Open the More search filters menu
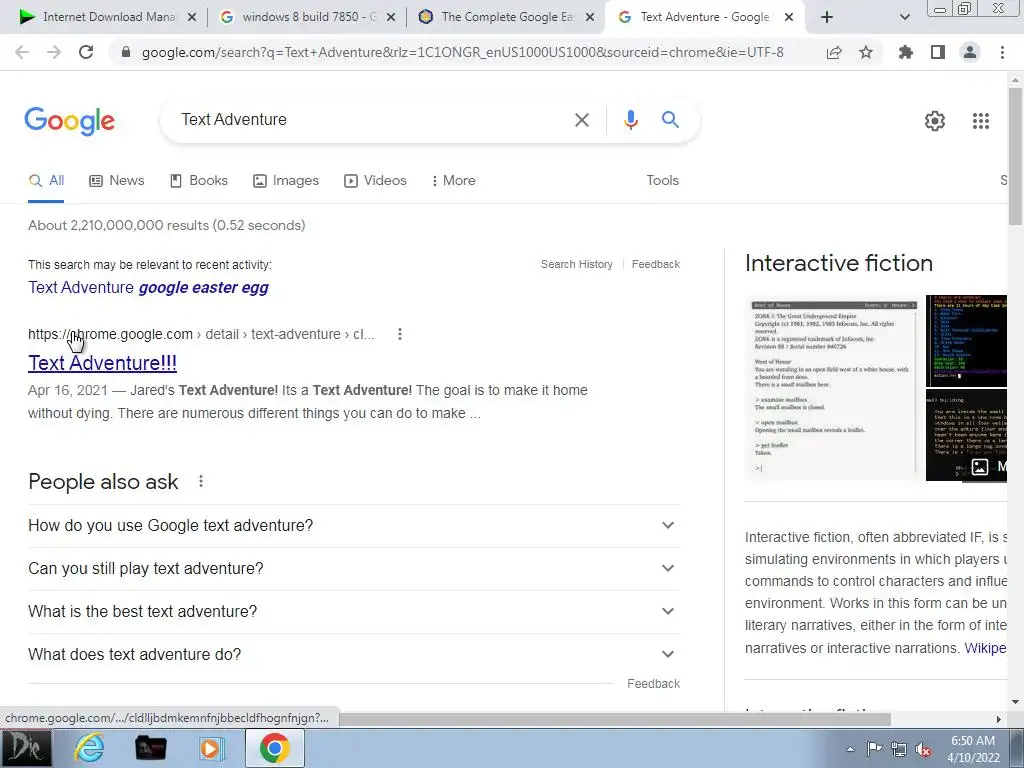 click(453, 181)
